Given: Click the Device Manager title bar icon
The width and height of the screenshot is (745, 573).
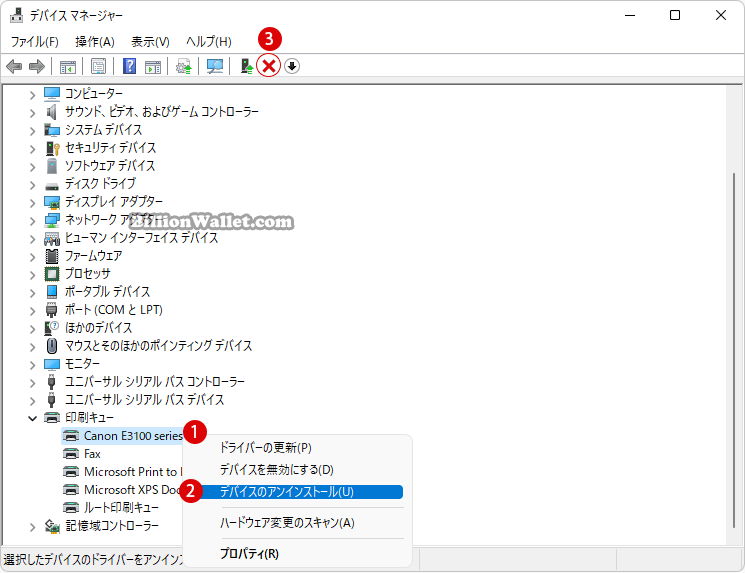Looking at the screenshot, I should point(16,15).
